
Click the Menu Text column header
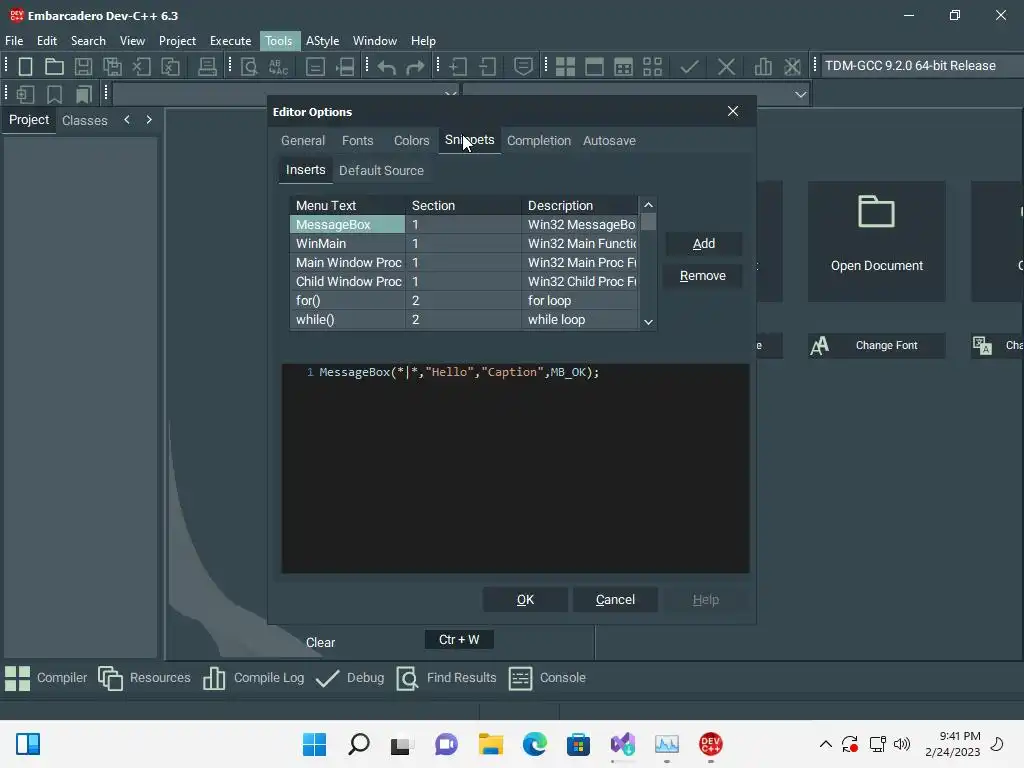coord(347,206)
